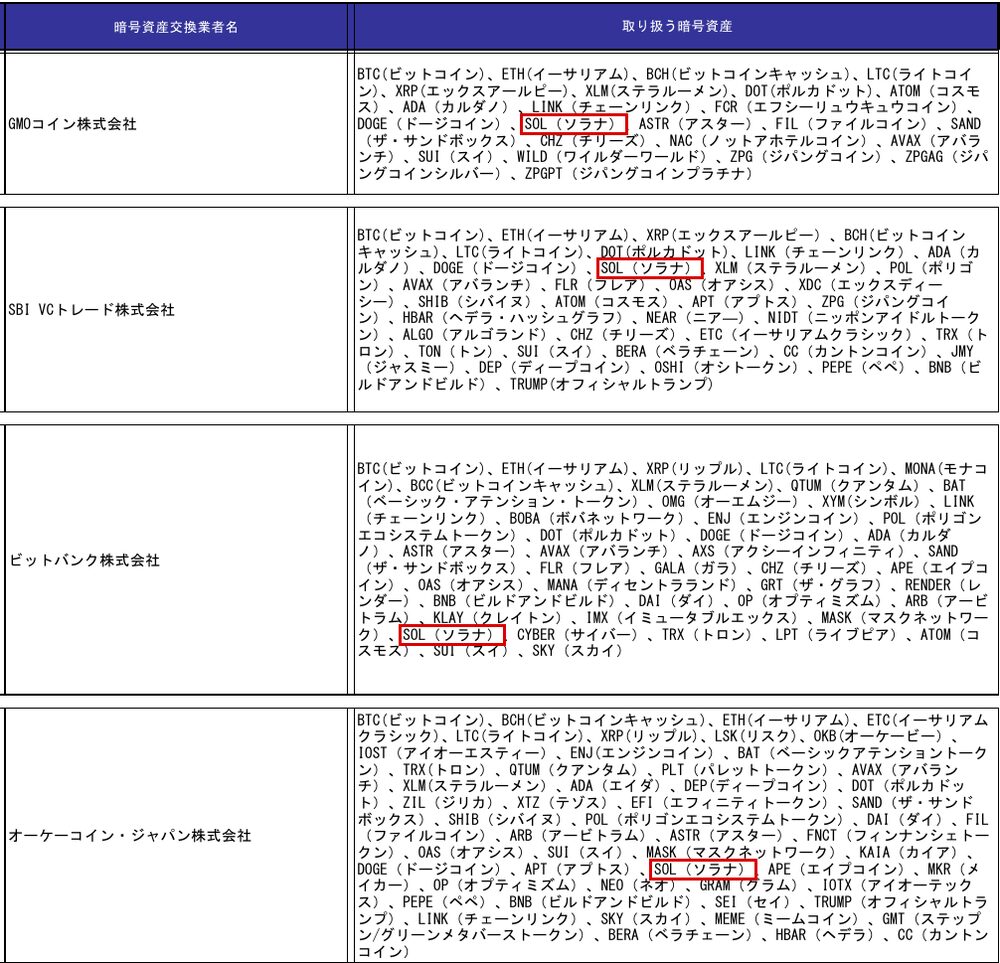Click XTZ(テゾス) in the オーケーコイン・ジャパン row
Image resolution: width=1000 pixels, height=963 pixels.
(x=562, y=803)
